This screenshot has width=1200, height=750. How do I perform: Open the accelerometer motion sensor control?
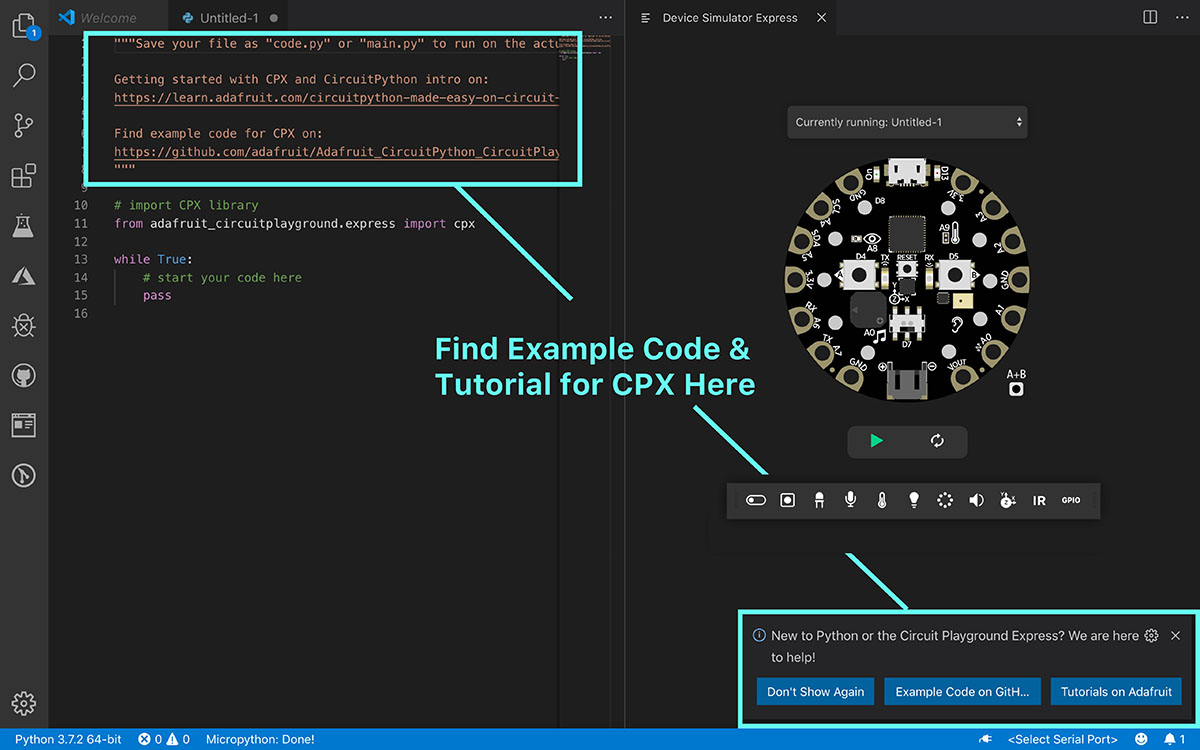1008,500
